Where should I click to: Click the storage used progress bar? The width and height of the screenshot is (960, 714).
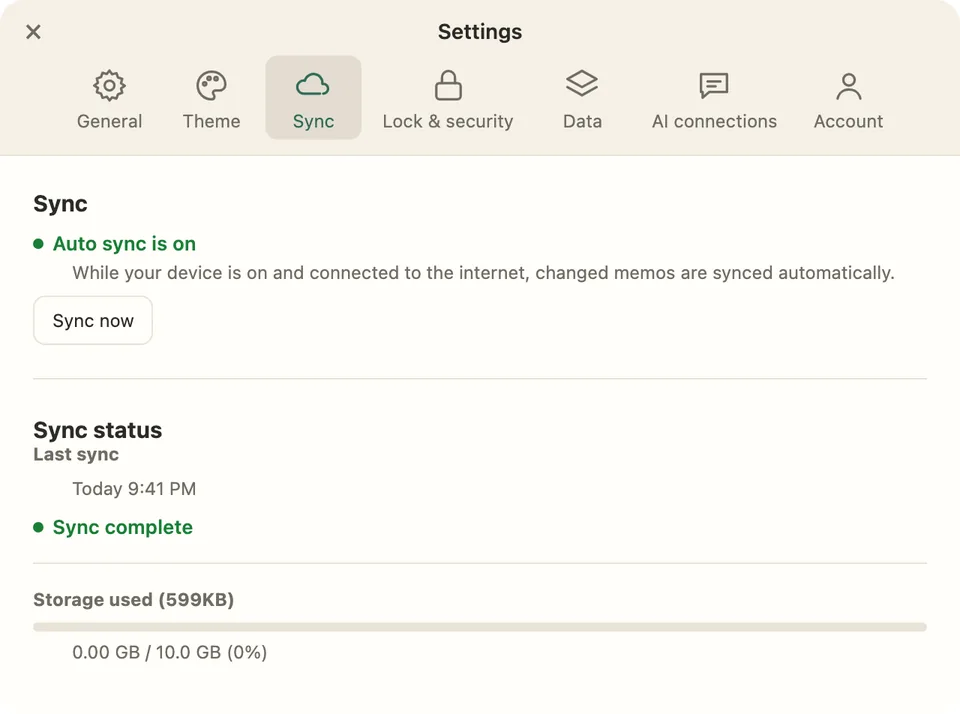[480, 627]
